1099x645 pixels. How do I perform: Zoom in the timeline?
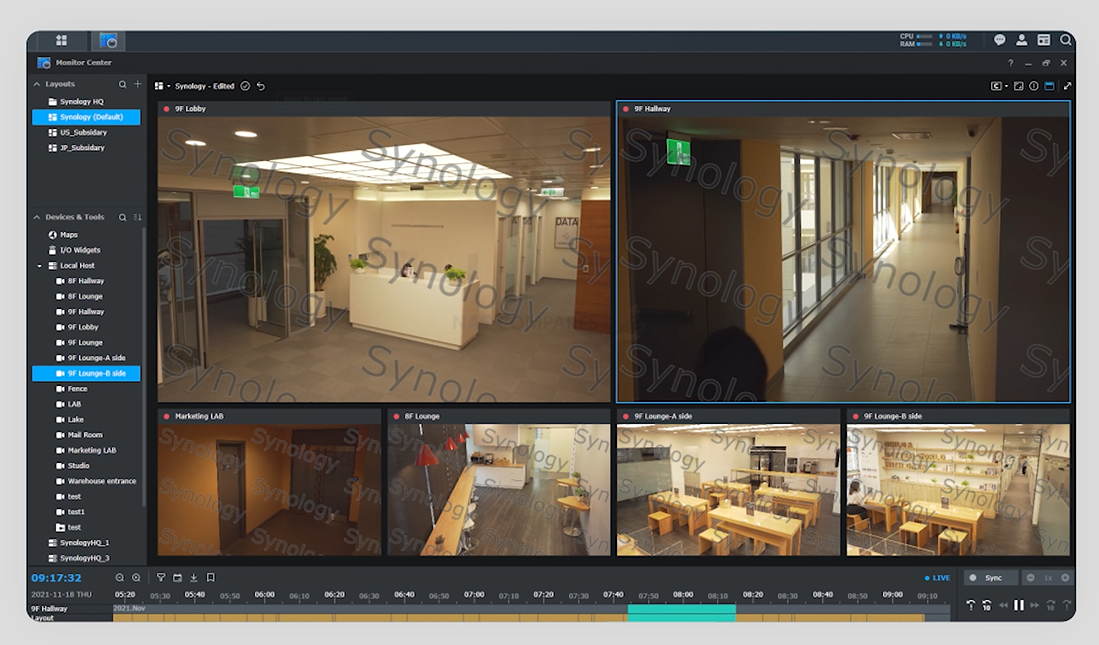(x=136, y=578)
